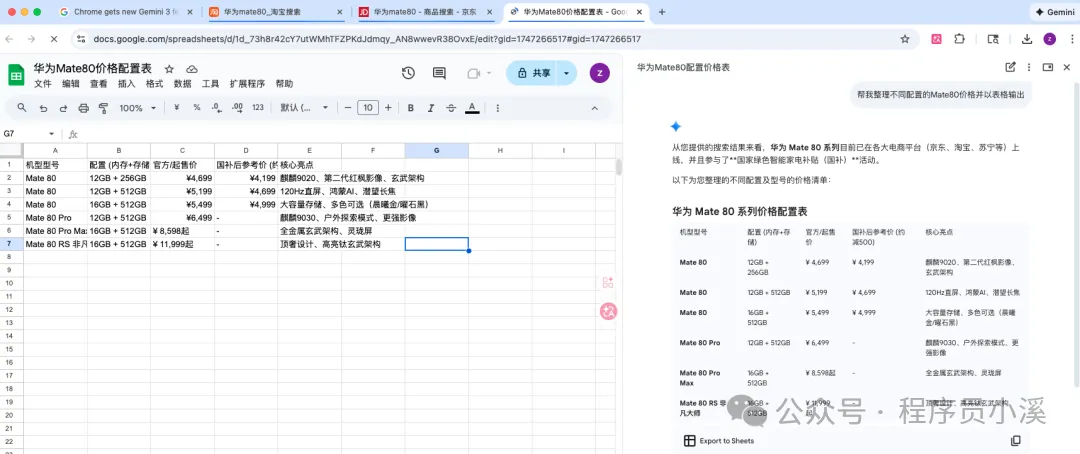Screen dimensions: 1080x454
Task: Copy the Gemini response table
Action: click(1015, 441)
